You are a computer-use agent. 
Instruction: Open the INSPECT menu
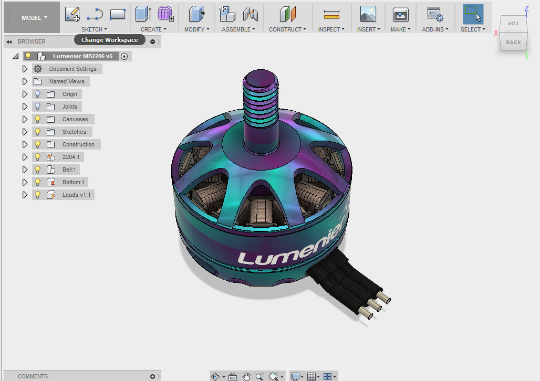pos(331,29)
